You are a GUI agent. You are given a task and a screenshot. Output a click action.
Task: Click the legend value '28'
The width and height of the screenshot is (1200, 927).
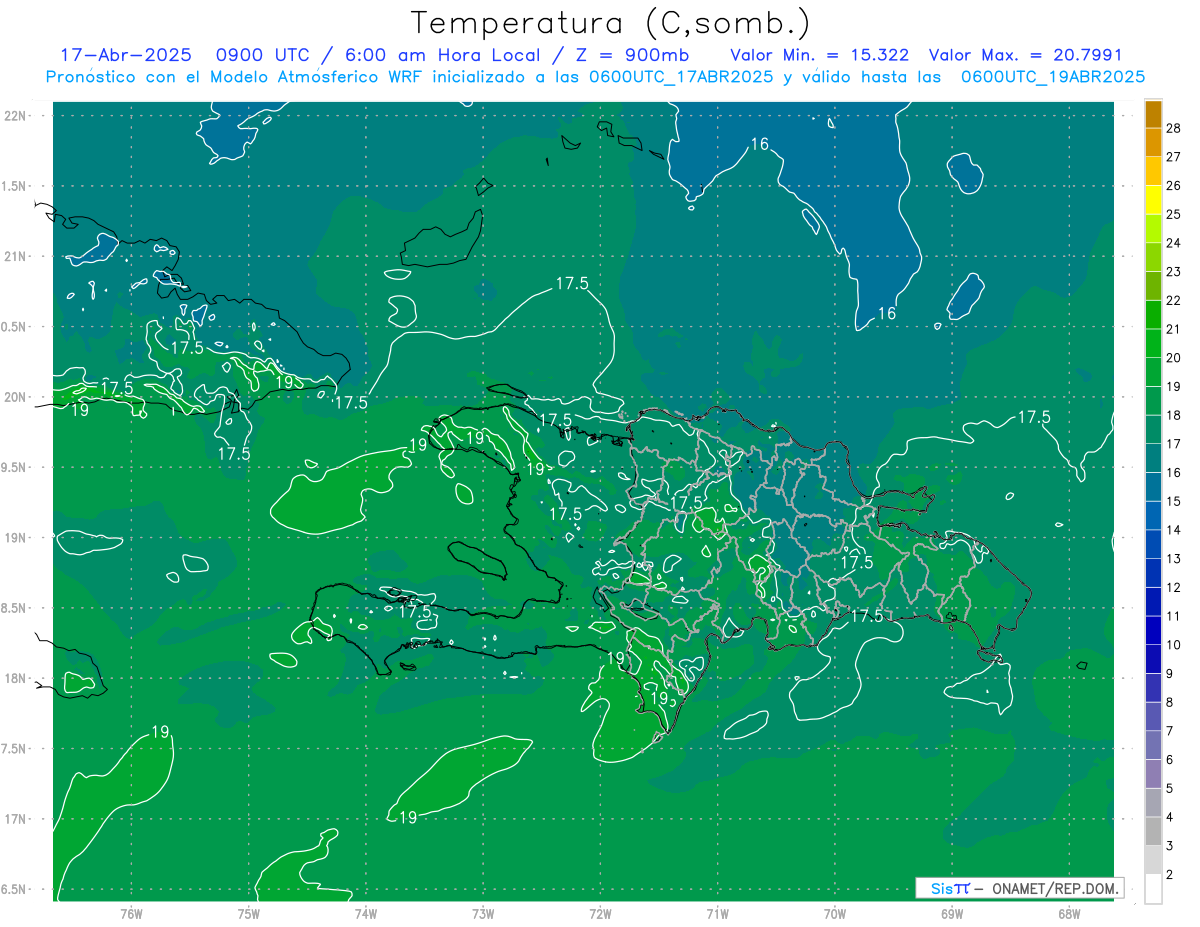[1174, 128]
